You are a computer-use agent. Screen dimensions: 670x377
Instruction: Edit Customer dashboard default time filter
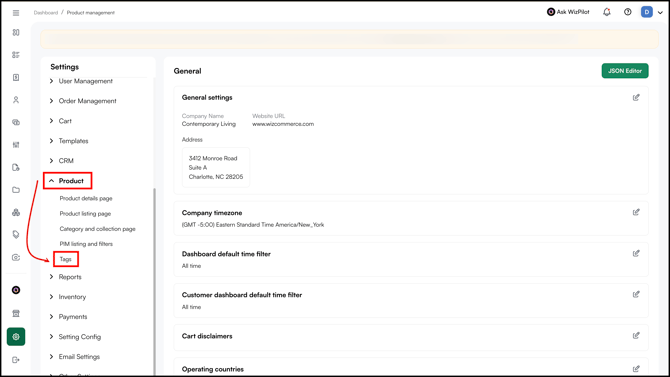click(636, 294)
